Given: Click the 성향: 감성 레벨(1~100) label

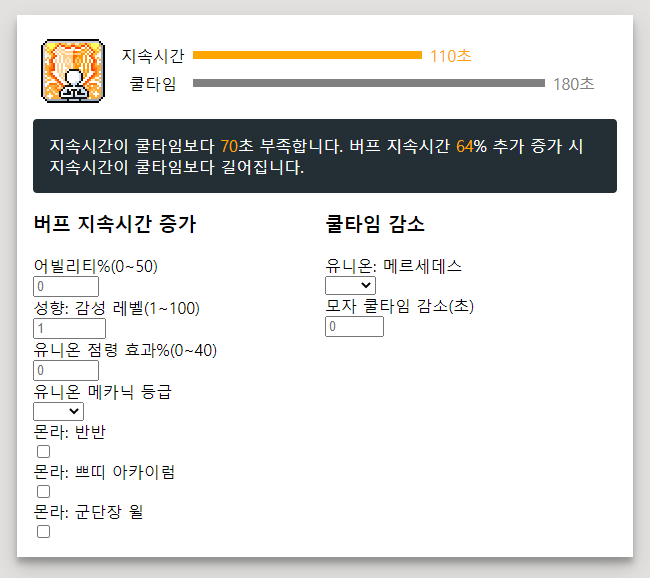Looking at the screenshot, I should click(x=116, y=308).
